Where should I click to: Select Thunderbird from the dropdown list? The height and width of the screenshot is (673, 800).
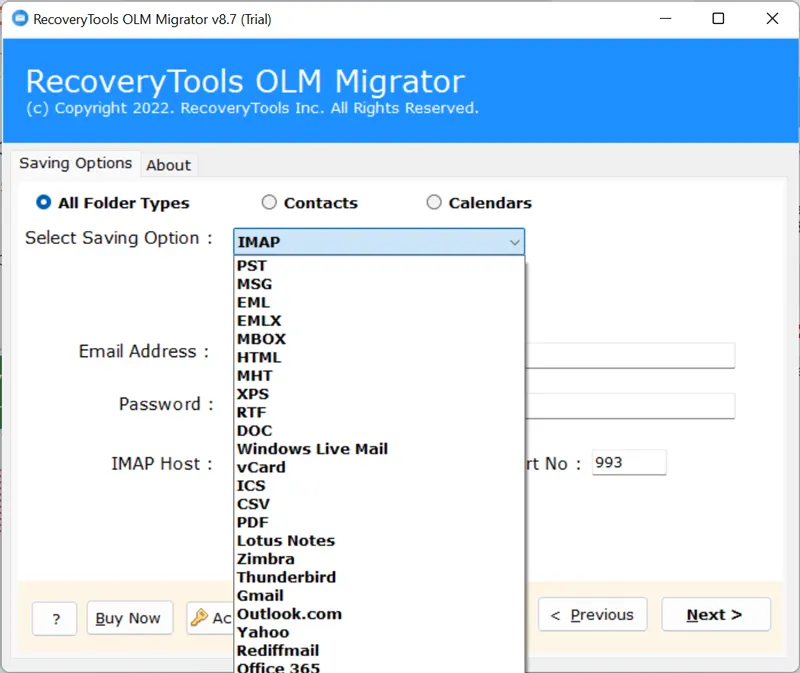tap(286, 577)
